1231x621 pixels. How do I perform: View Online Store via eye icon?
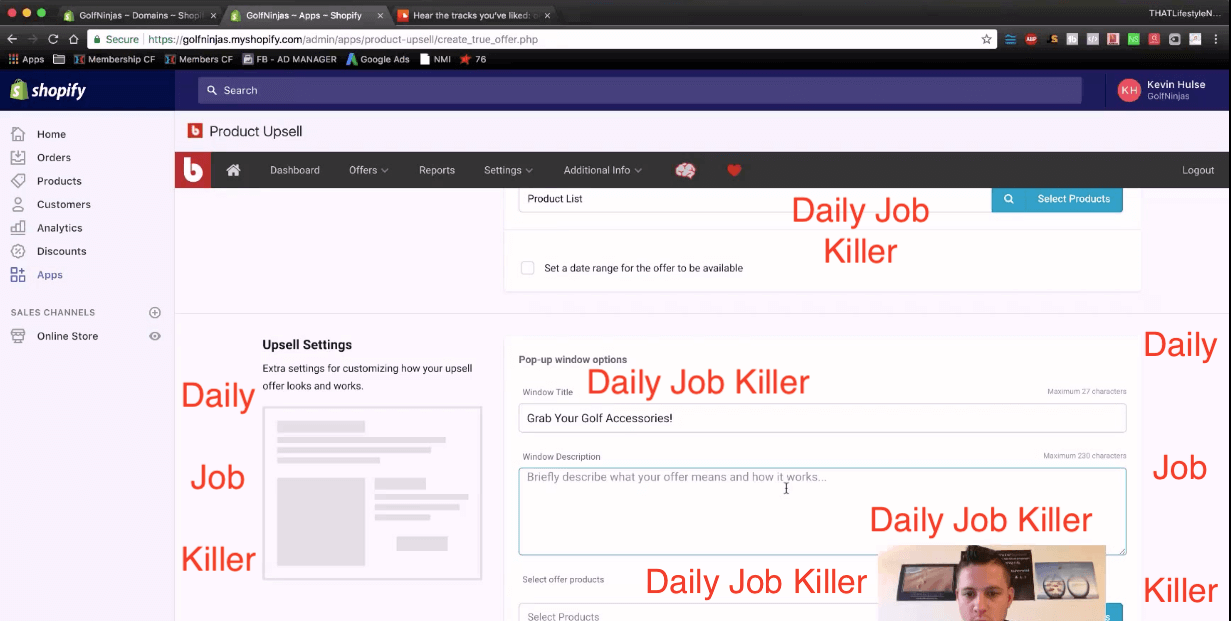[155, 336]
